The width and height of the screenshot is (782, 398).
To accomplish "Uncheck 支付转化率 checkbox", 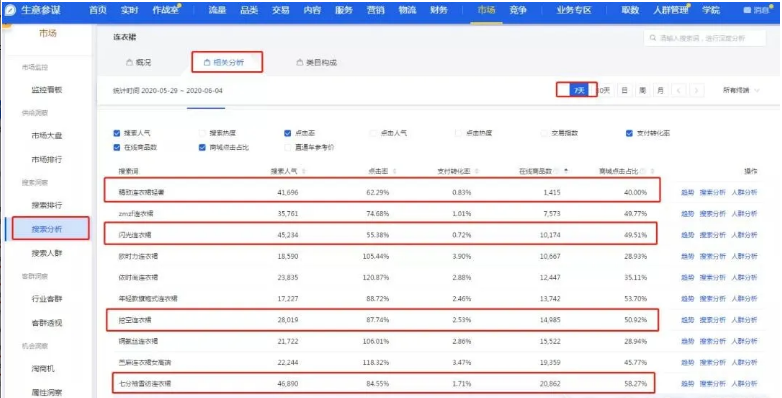I will (629, 133).
